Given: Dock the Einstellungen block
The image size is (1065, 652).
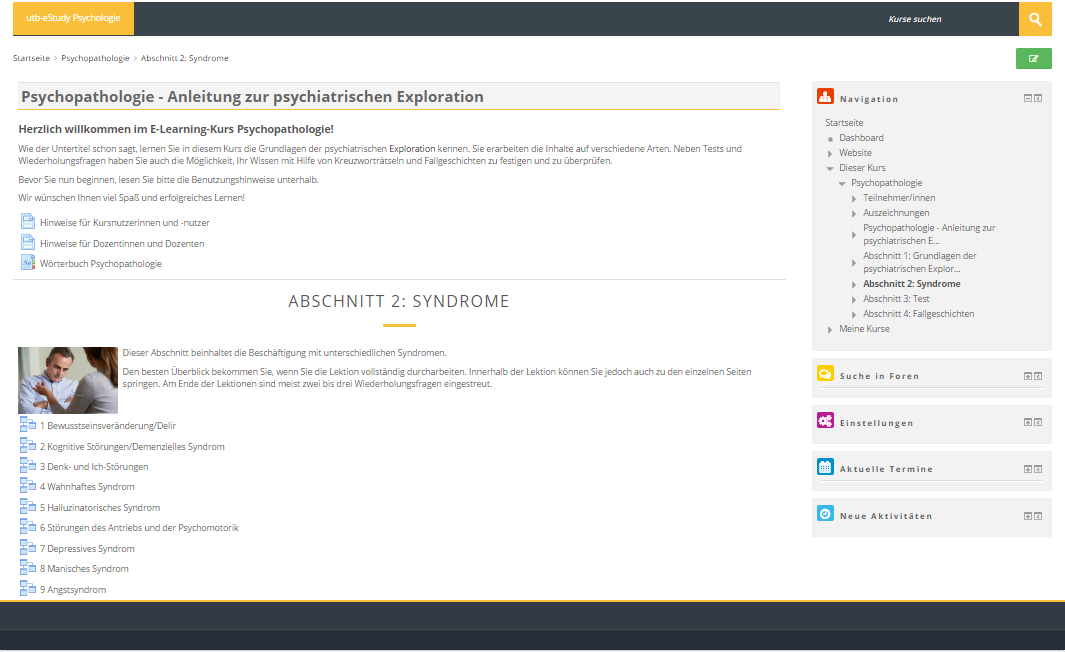Looking at the screenshot, I should [1039, 422].
